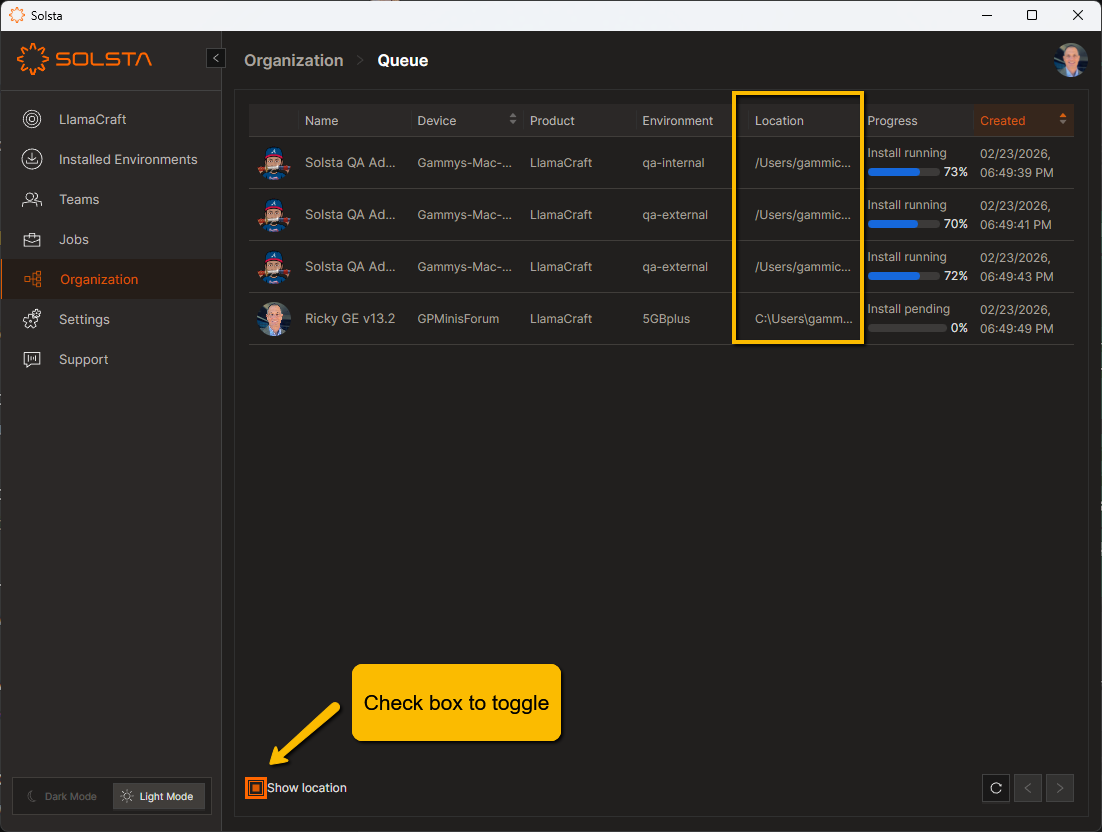Open Installed Environments page

coord(111,160)
